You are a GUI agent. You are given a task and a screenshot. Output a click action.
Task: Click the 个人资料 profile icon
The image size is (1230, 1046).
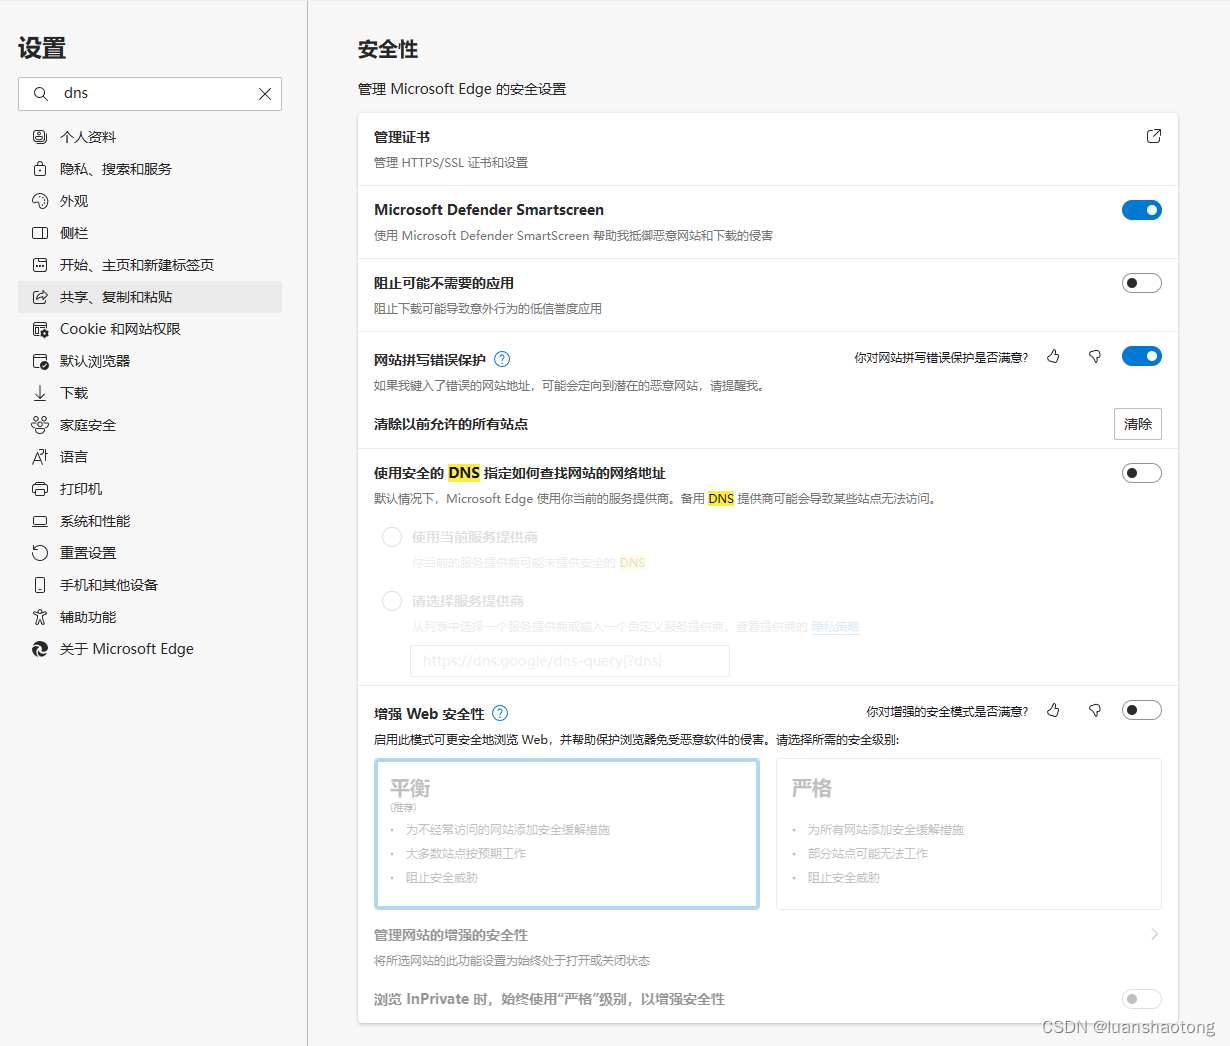click(x=40, y=137)
